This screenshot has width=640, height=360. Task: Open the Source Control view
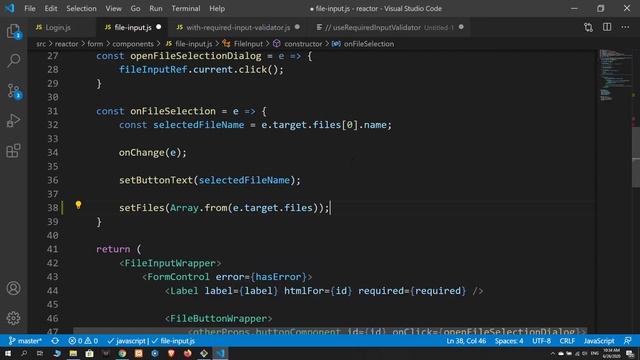point(13,91)
